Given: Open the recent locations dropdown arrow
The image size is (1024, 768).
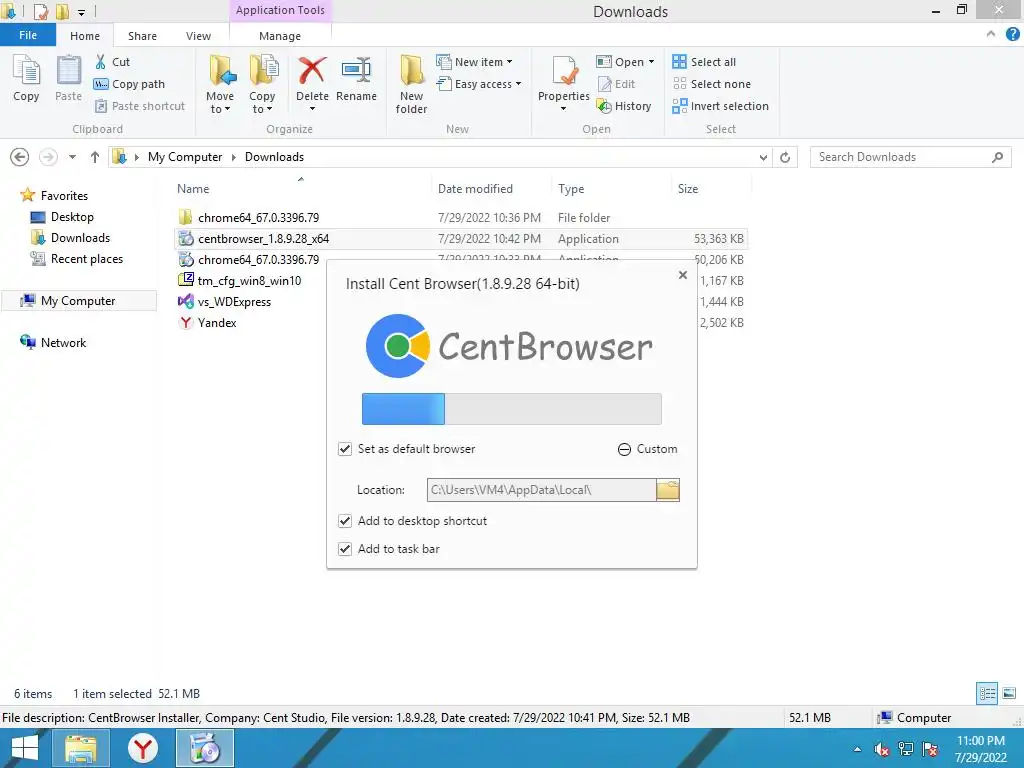Looking at the screenshot, I should click(72, 157).
